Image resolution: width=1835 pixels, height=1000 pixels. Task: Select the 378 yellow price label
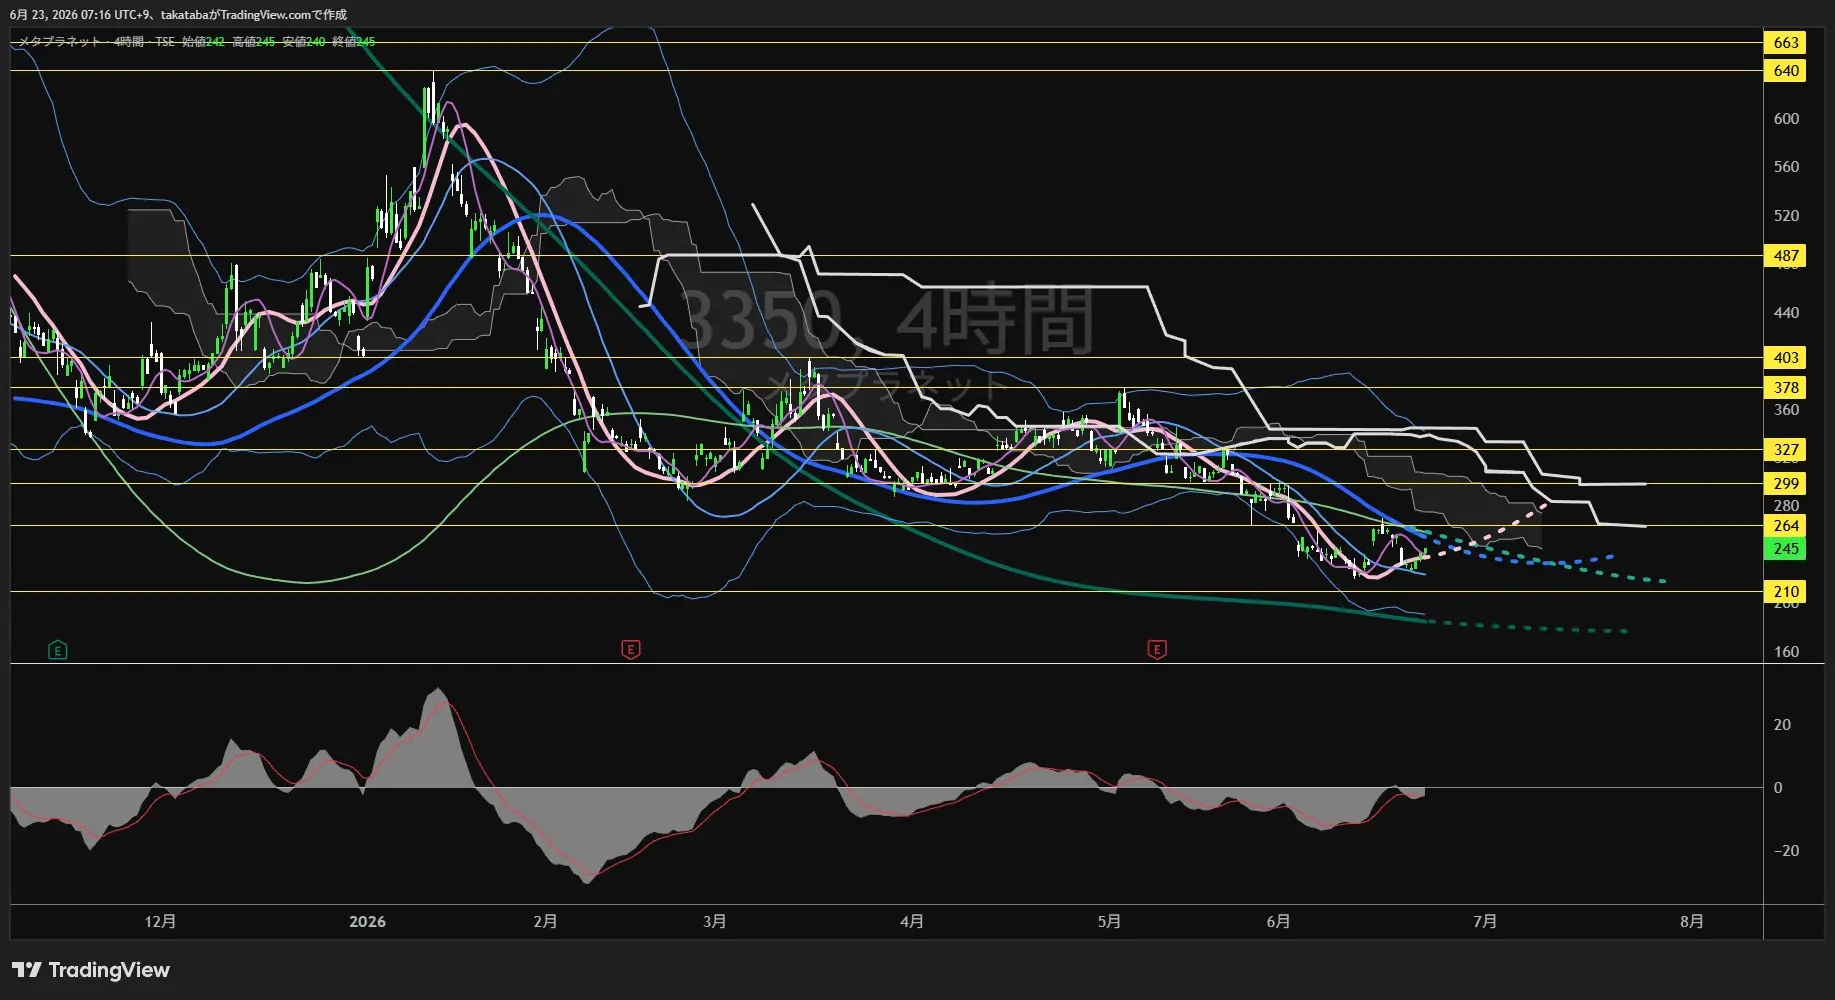click(x=1786, y=387)
